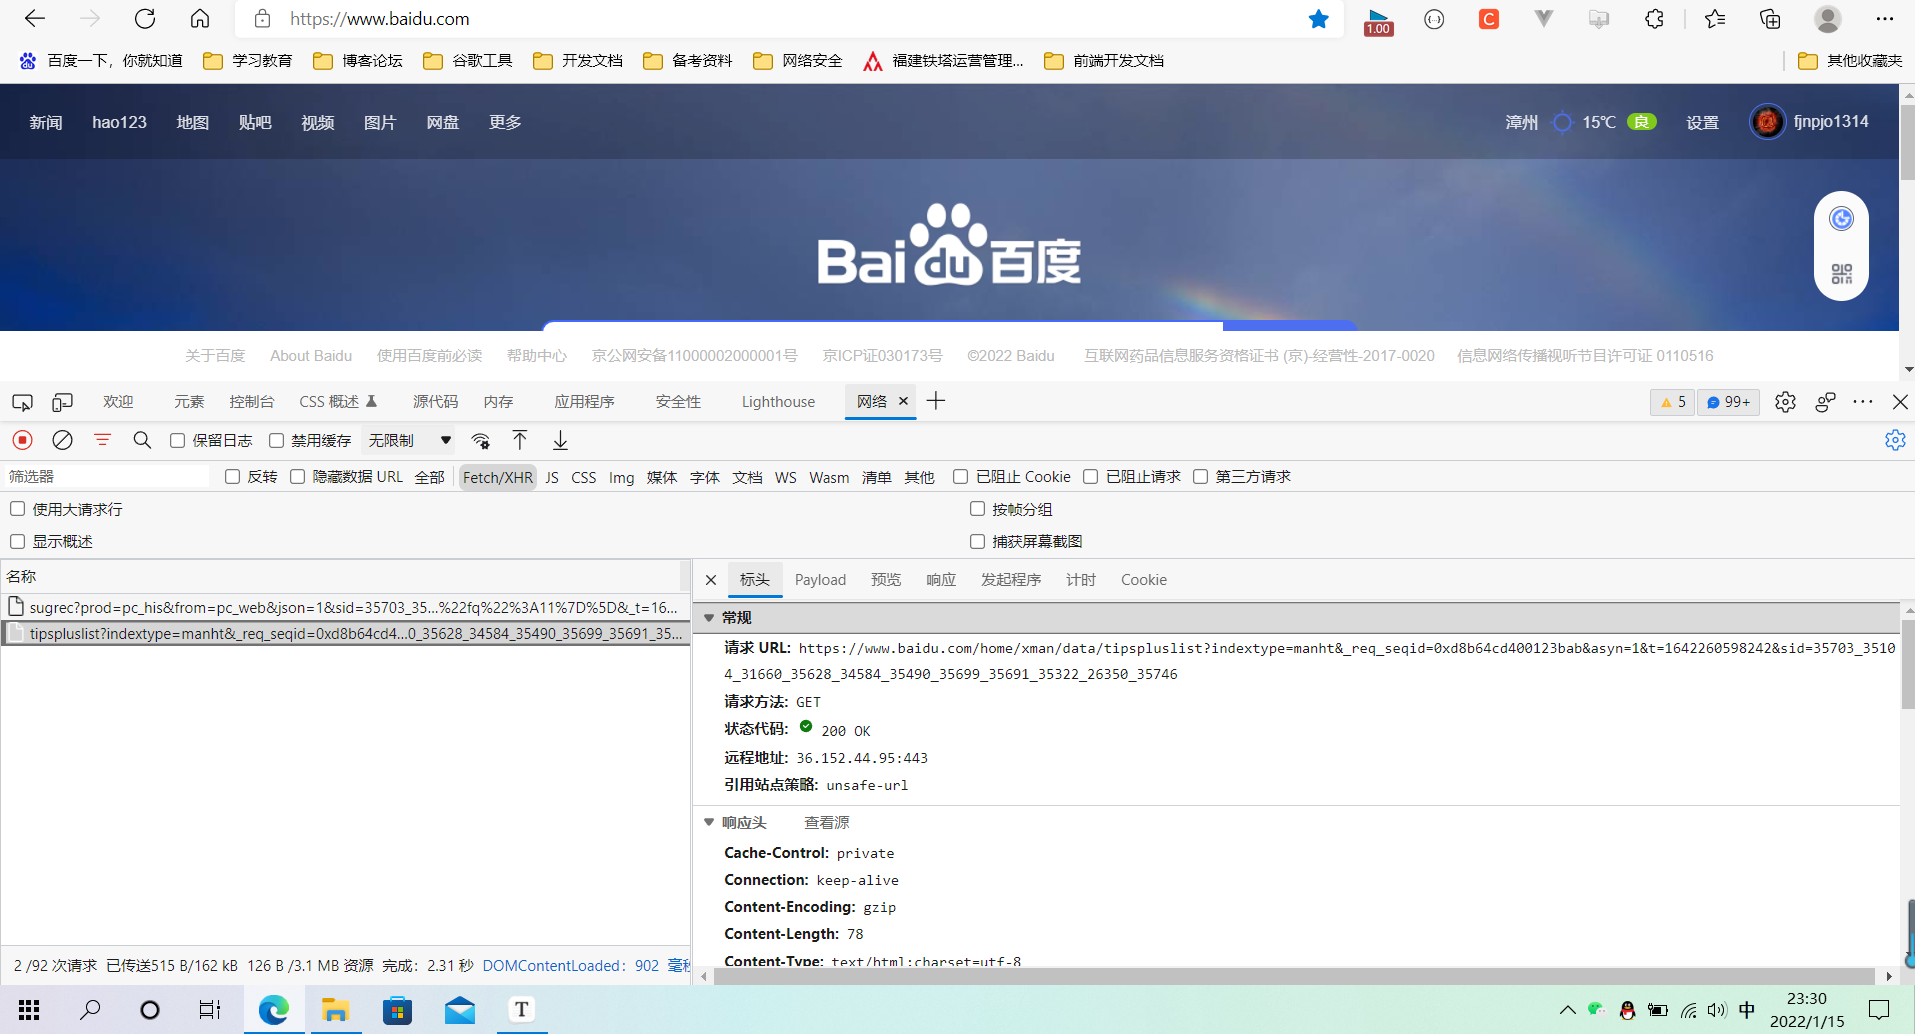Enable the 捕获屏幕截图 option

tap(977, 541)
